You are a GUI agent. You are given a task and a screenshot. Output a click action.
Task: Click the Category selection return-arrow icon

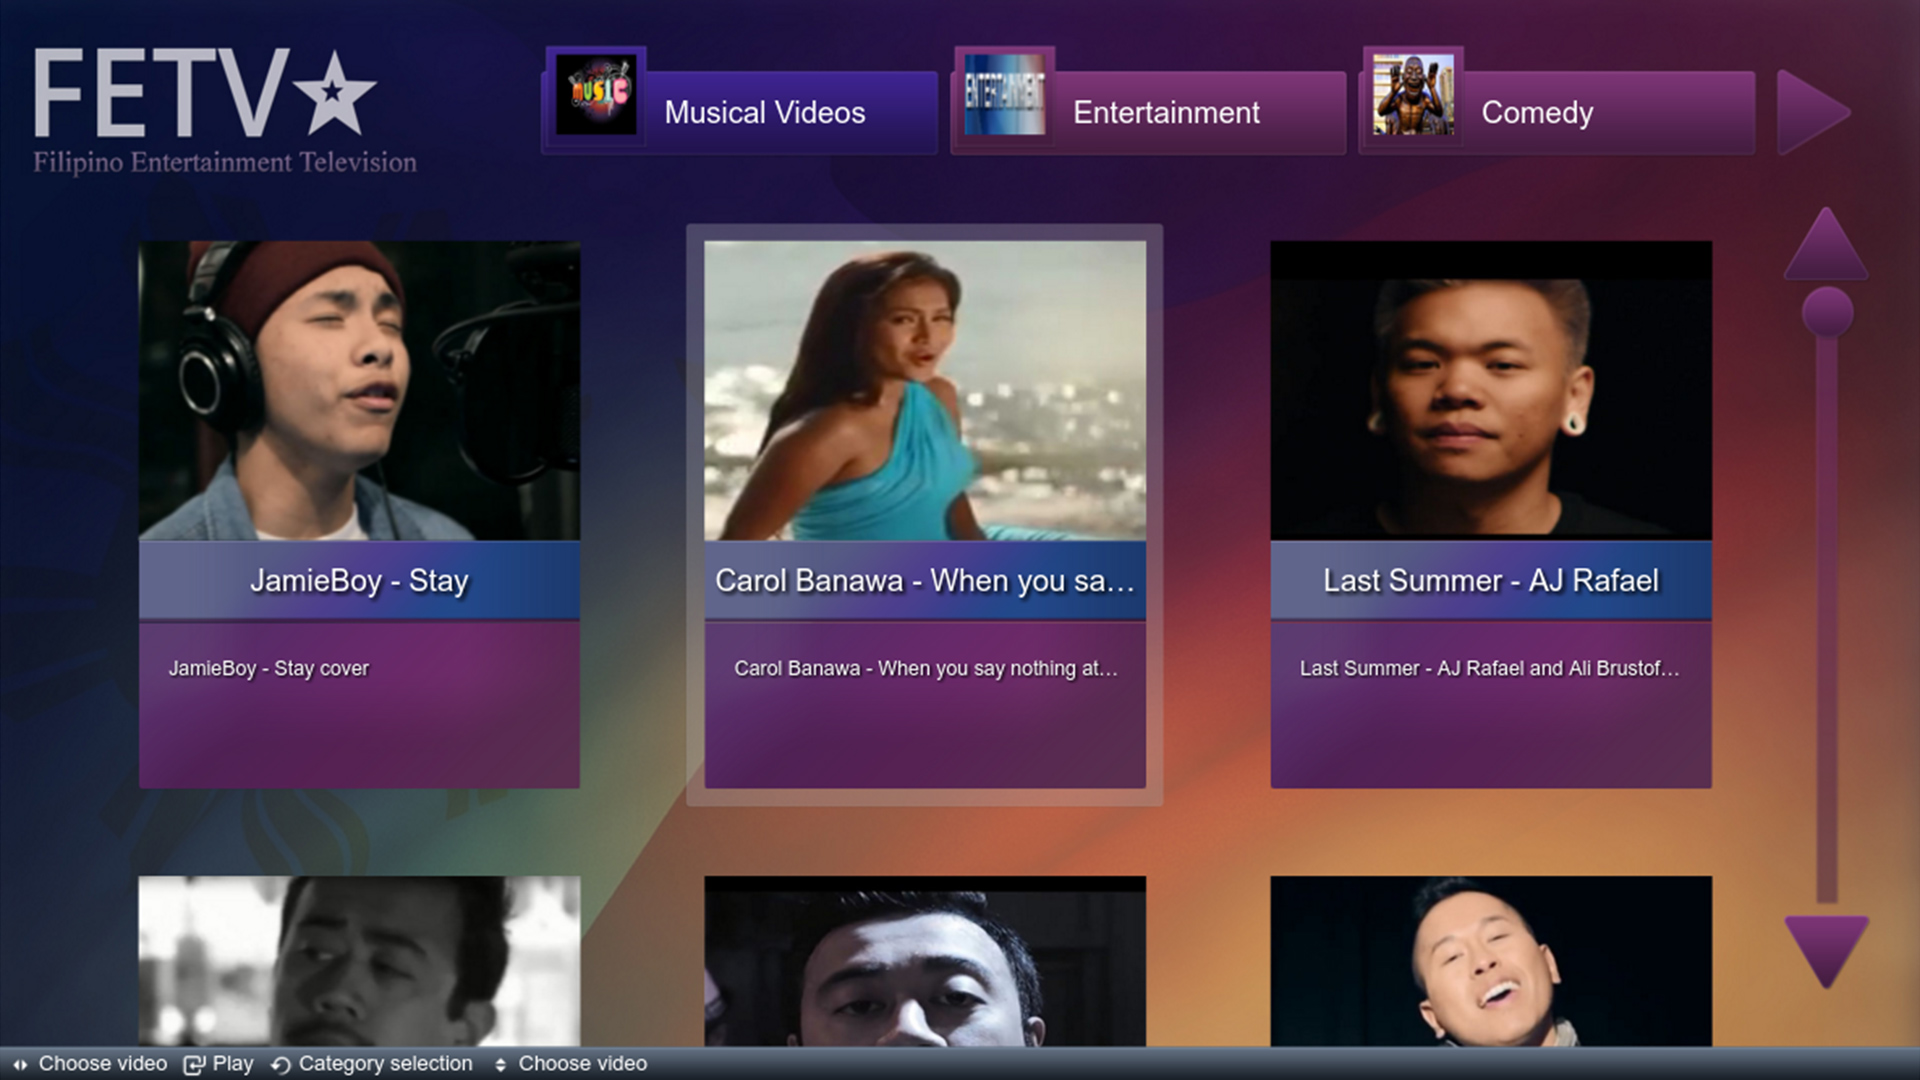coord(280,1064)
